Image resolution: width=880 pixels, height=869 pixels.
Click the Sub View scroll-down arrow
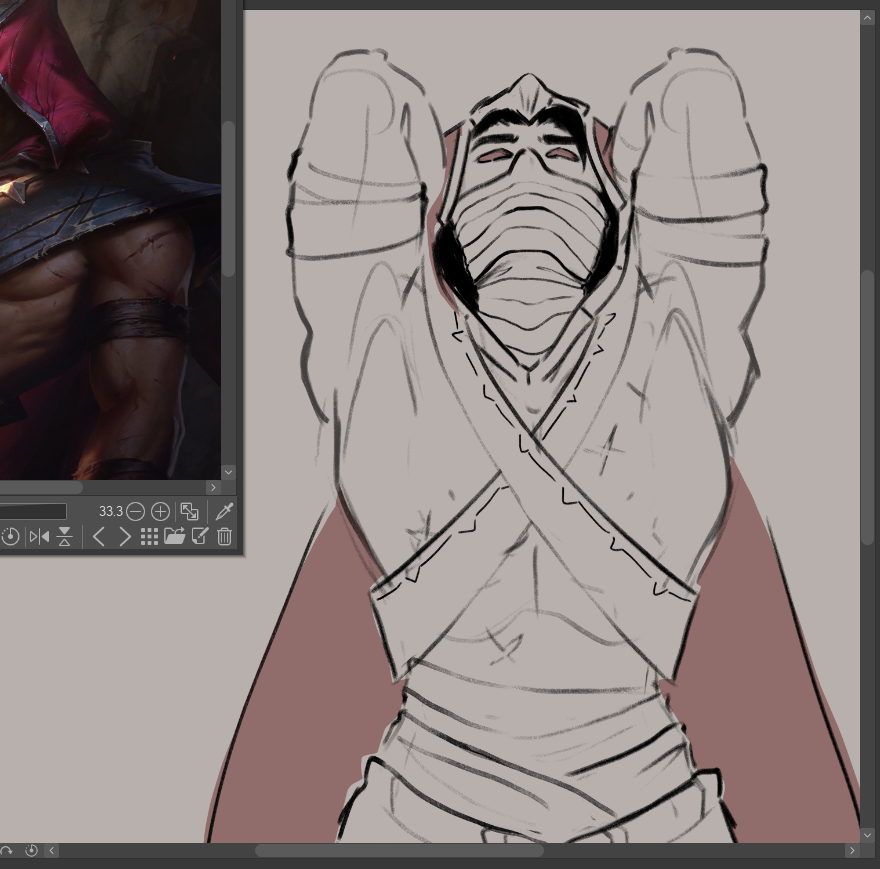228,472
